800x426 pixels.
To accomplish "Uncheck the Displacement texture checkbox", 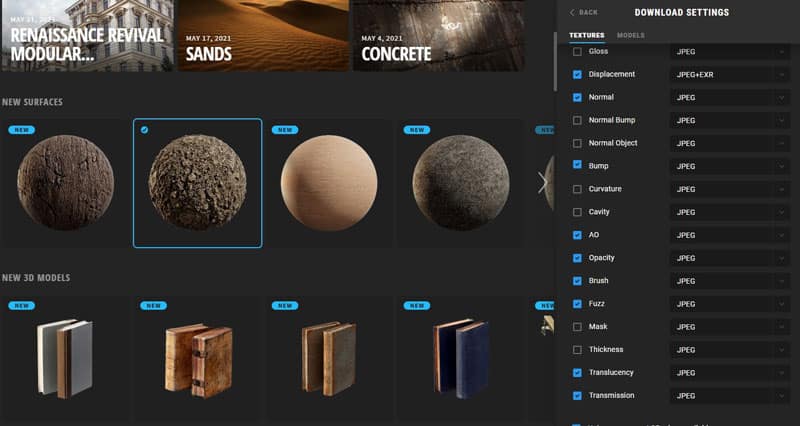I will pos(577,74).
